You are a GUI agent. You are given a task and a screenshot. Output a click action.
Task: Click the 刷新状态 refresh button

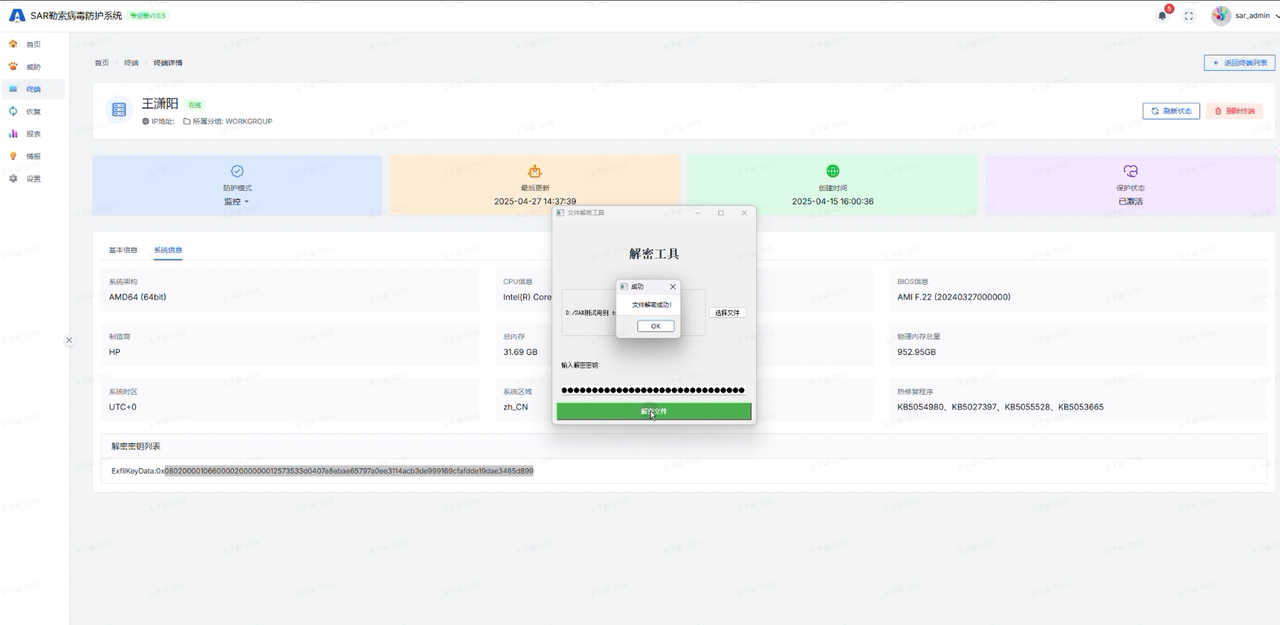[x=1171, y=111]
